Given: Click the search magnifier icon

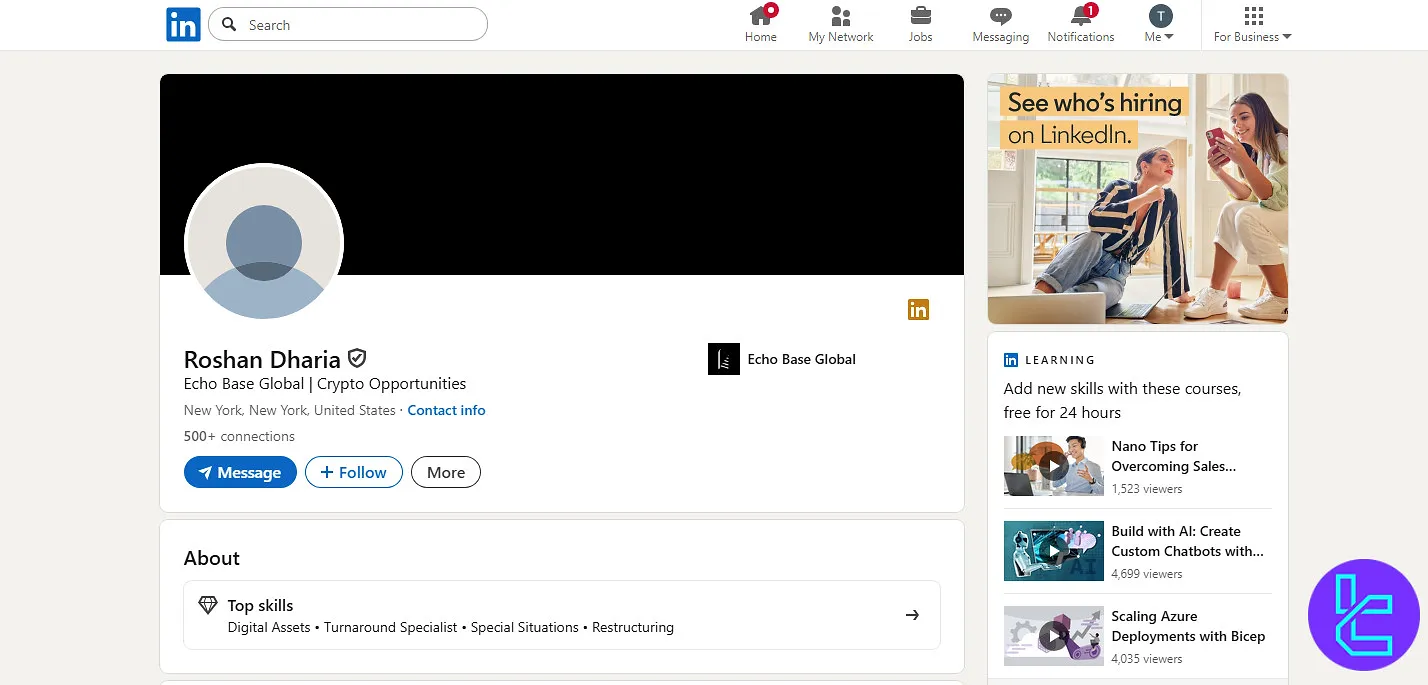Looking at the screenshot, I should click(x=229, y=24).
